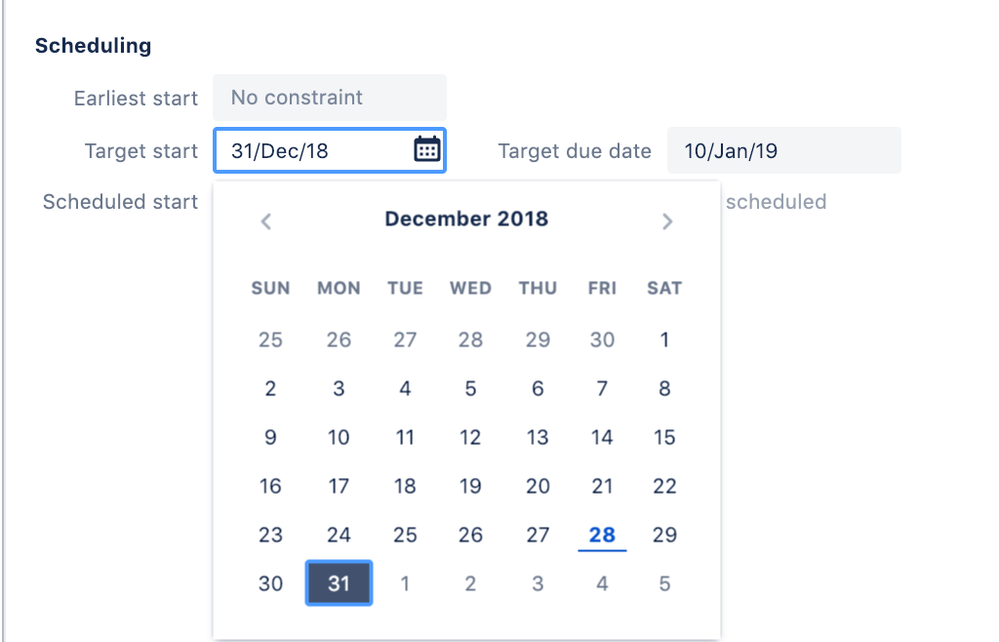999x642 pixels.
Task: Click the Target due date field
Action: 784,149
